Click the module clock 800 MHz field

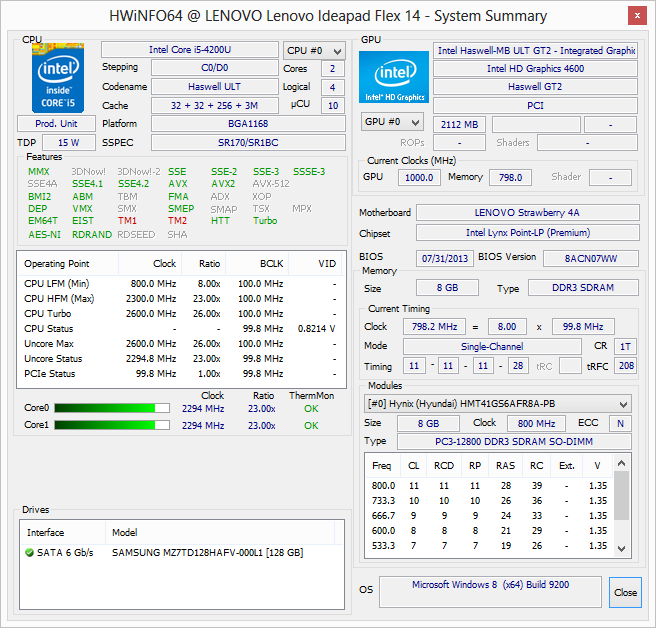[536, 423]
